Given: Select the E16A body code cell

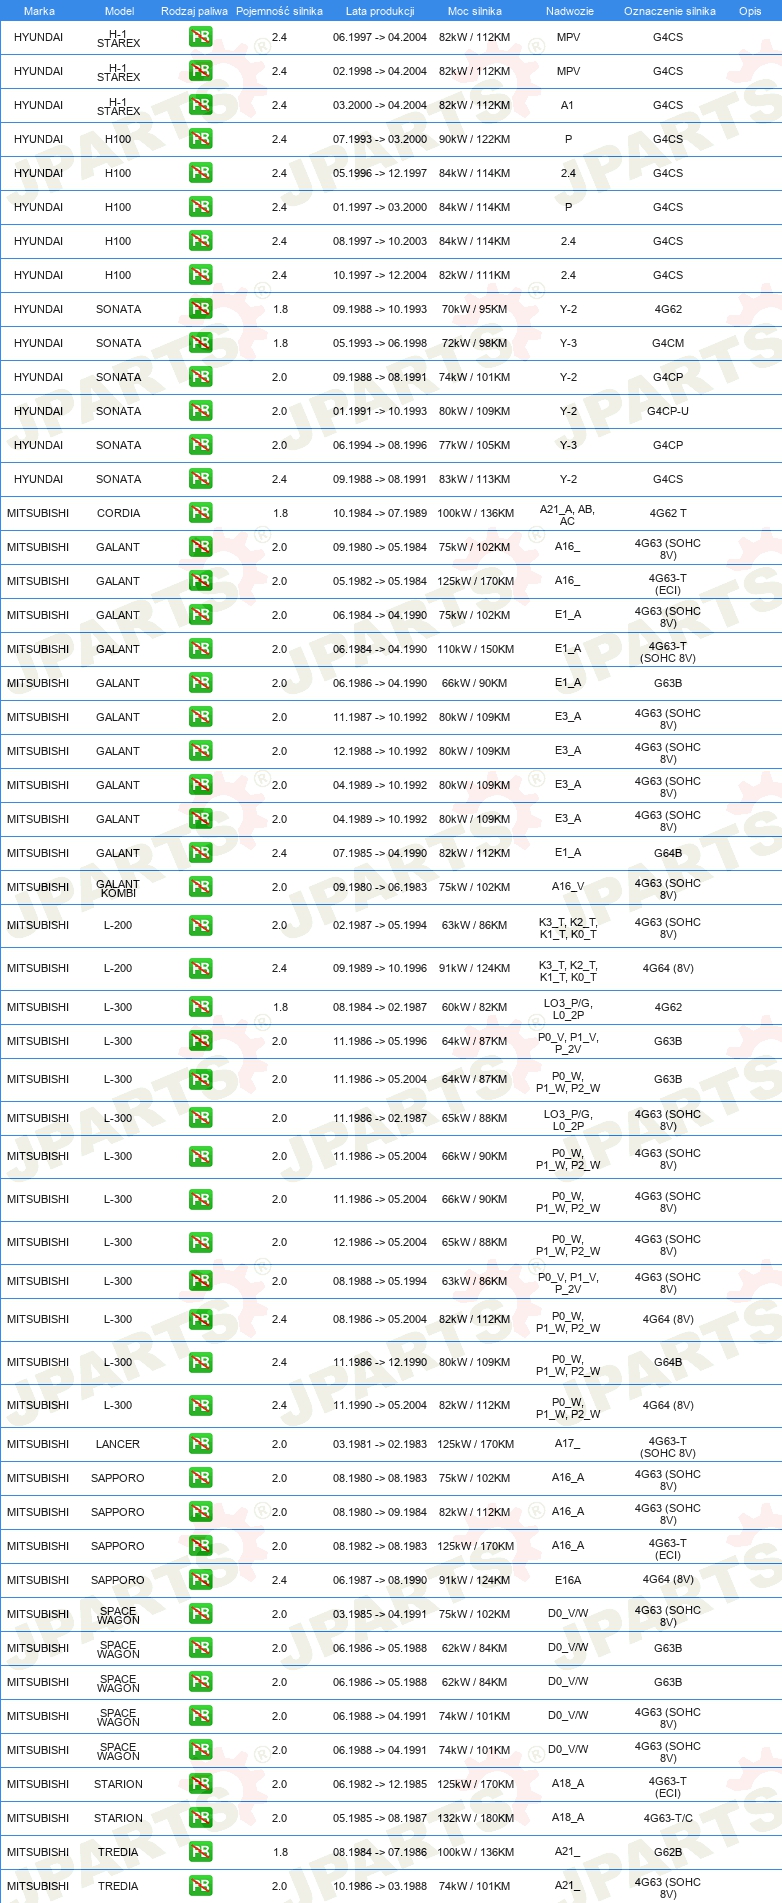Looking at the screenshot, I should click(568, 1580).
